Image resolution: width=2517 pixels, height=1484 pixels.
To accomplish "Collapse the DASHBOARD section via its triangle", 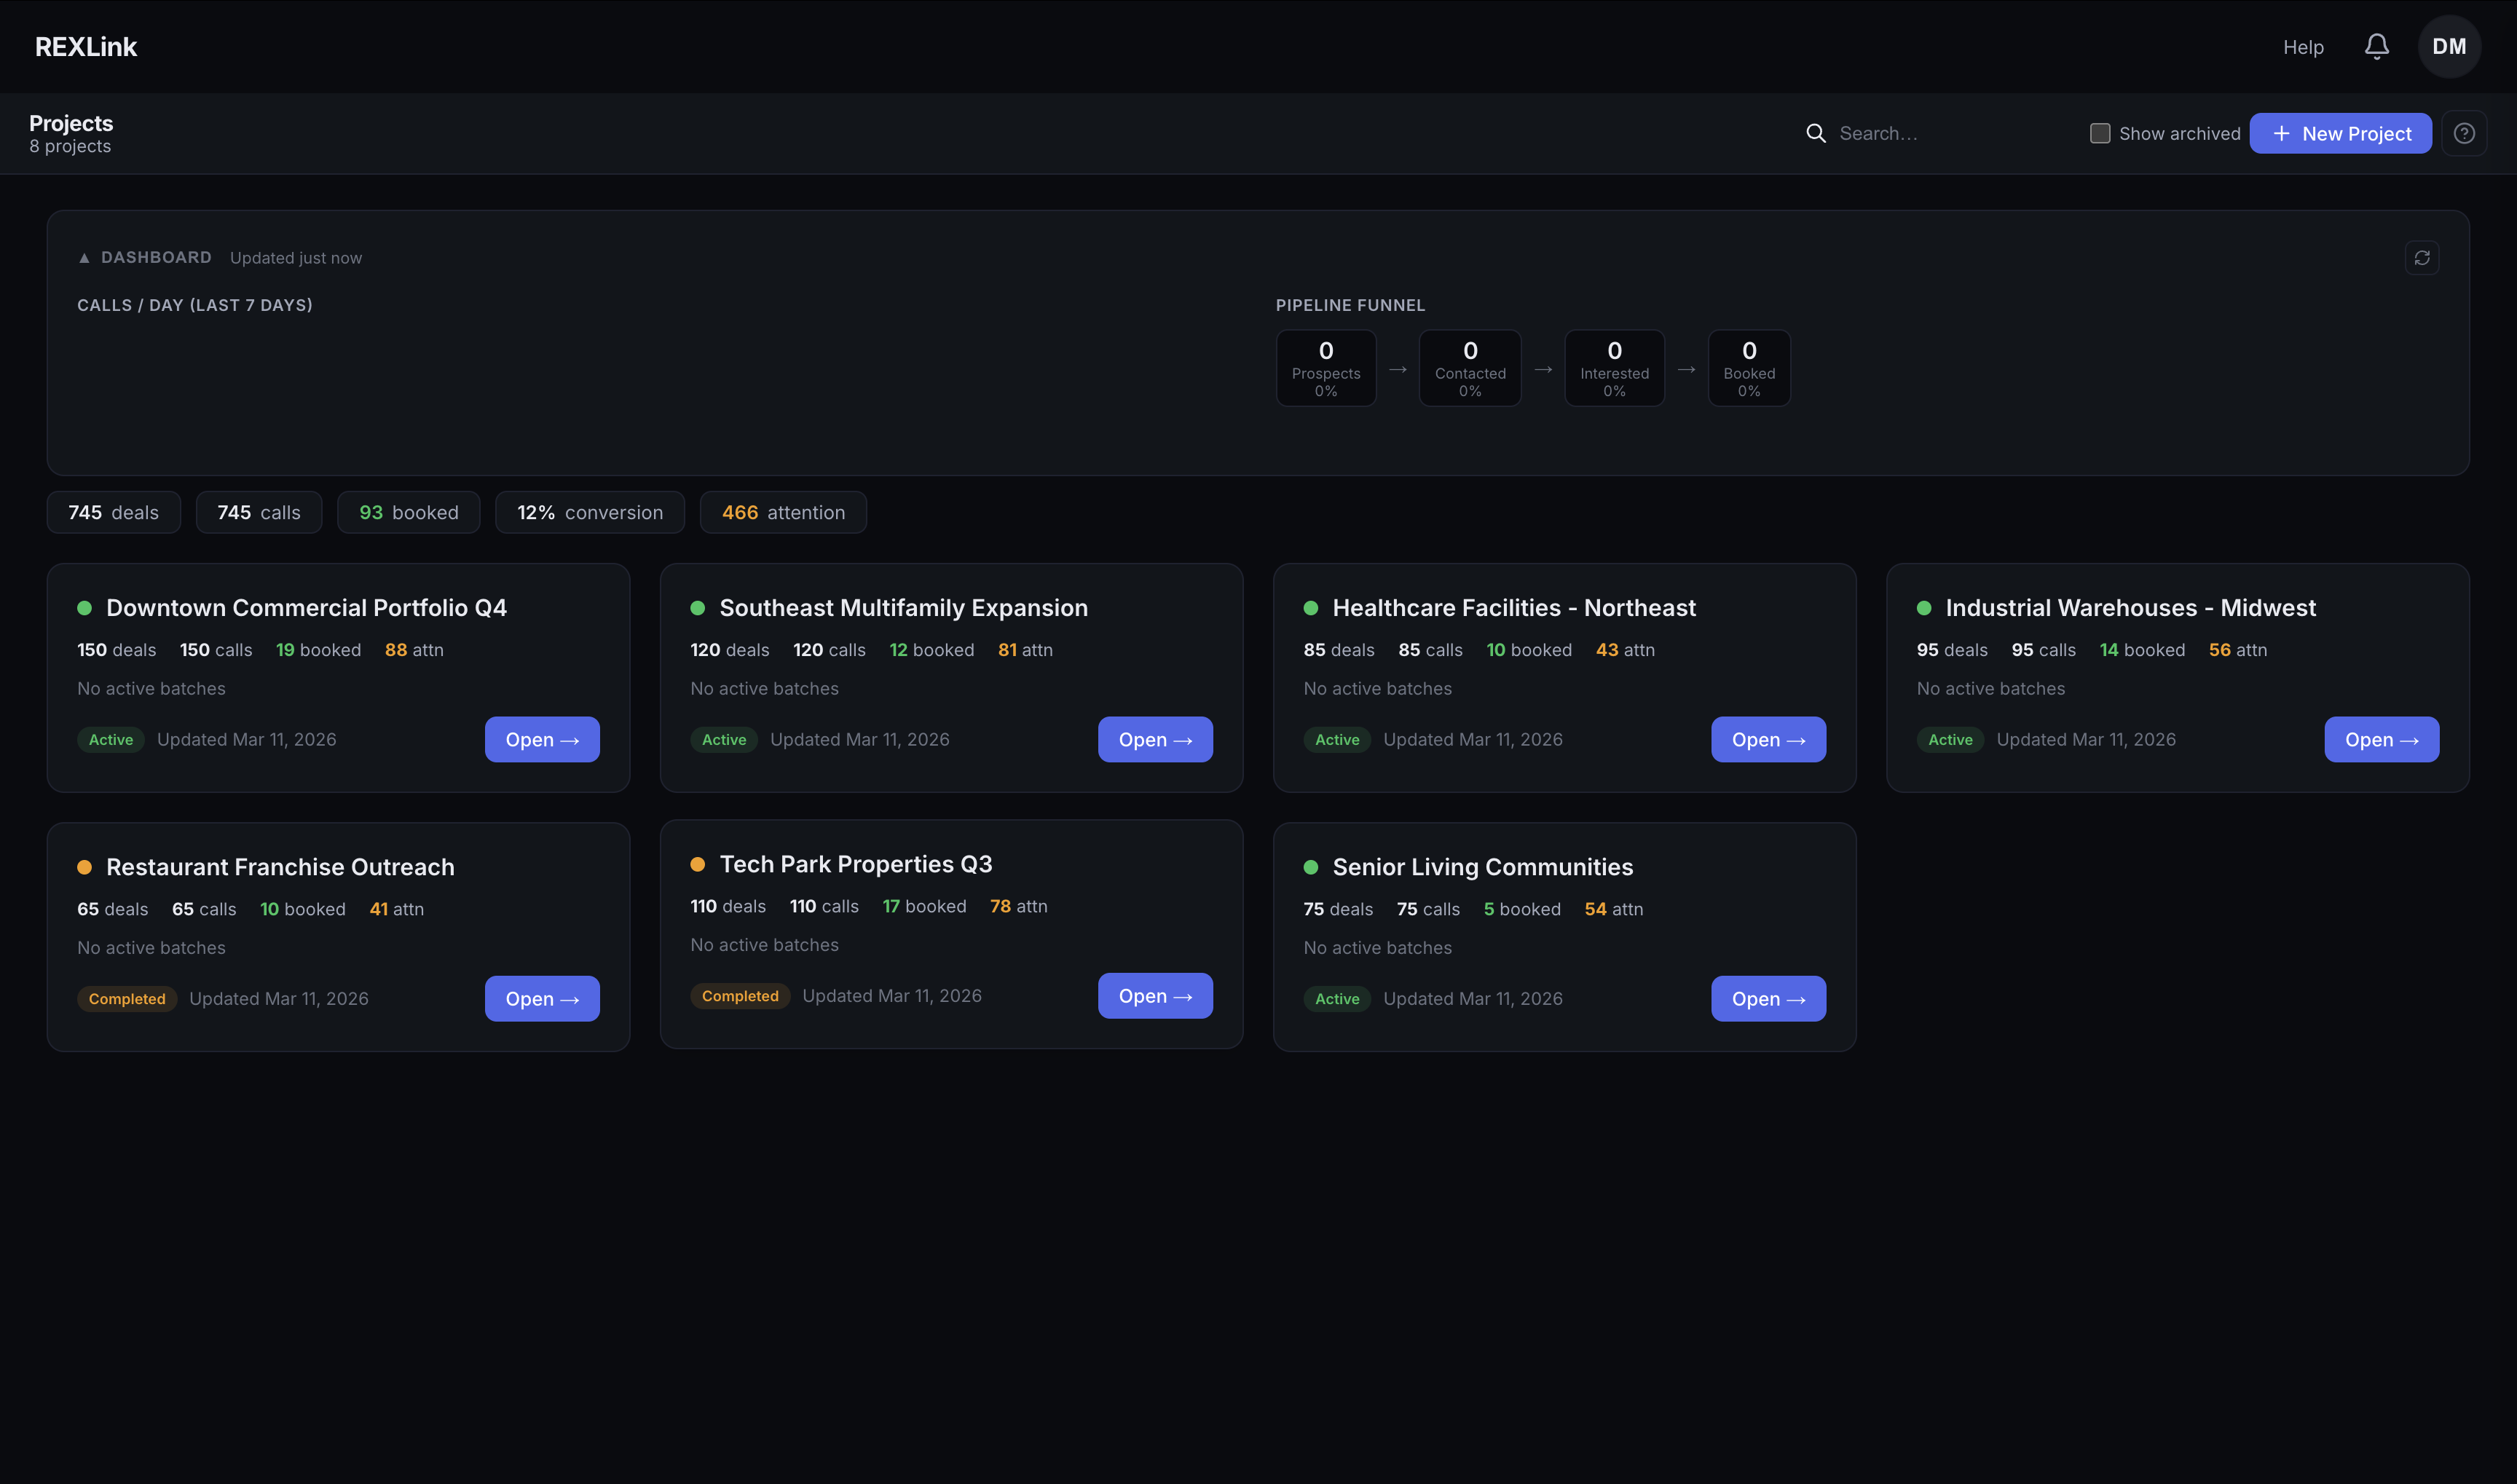I will pos(86,257).
